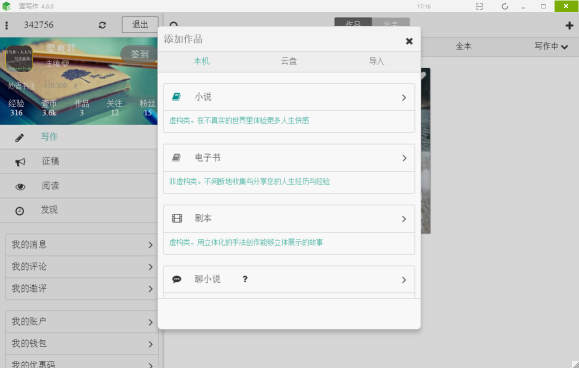Expand 我的评论 row
Viewport: 579px width, 368px height.
point(82,267)
